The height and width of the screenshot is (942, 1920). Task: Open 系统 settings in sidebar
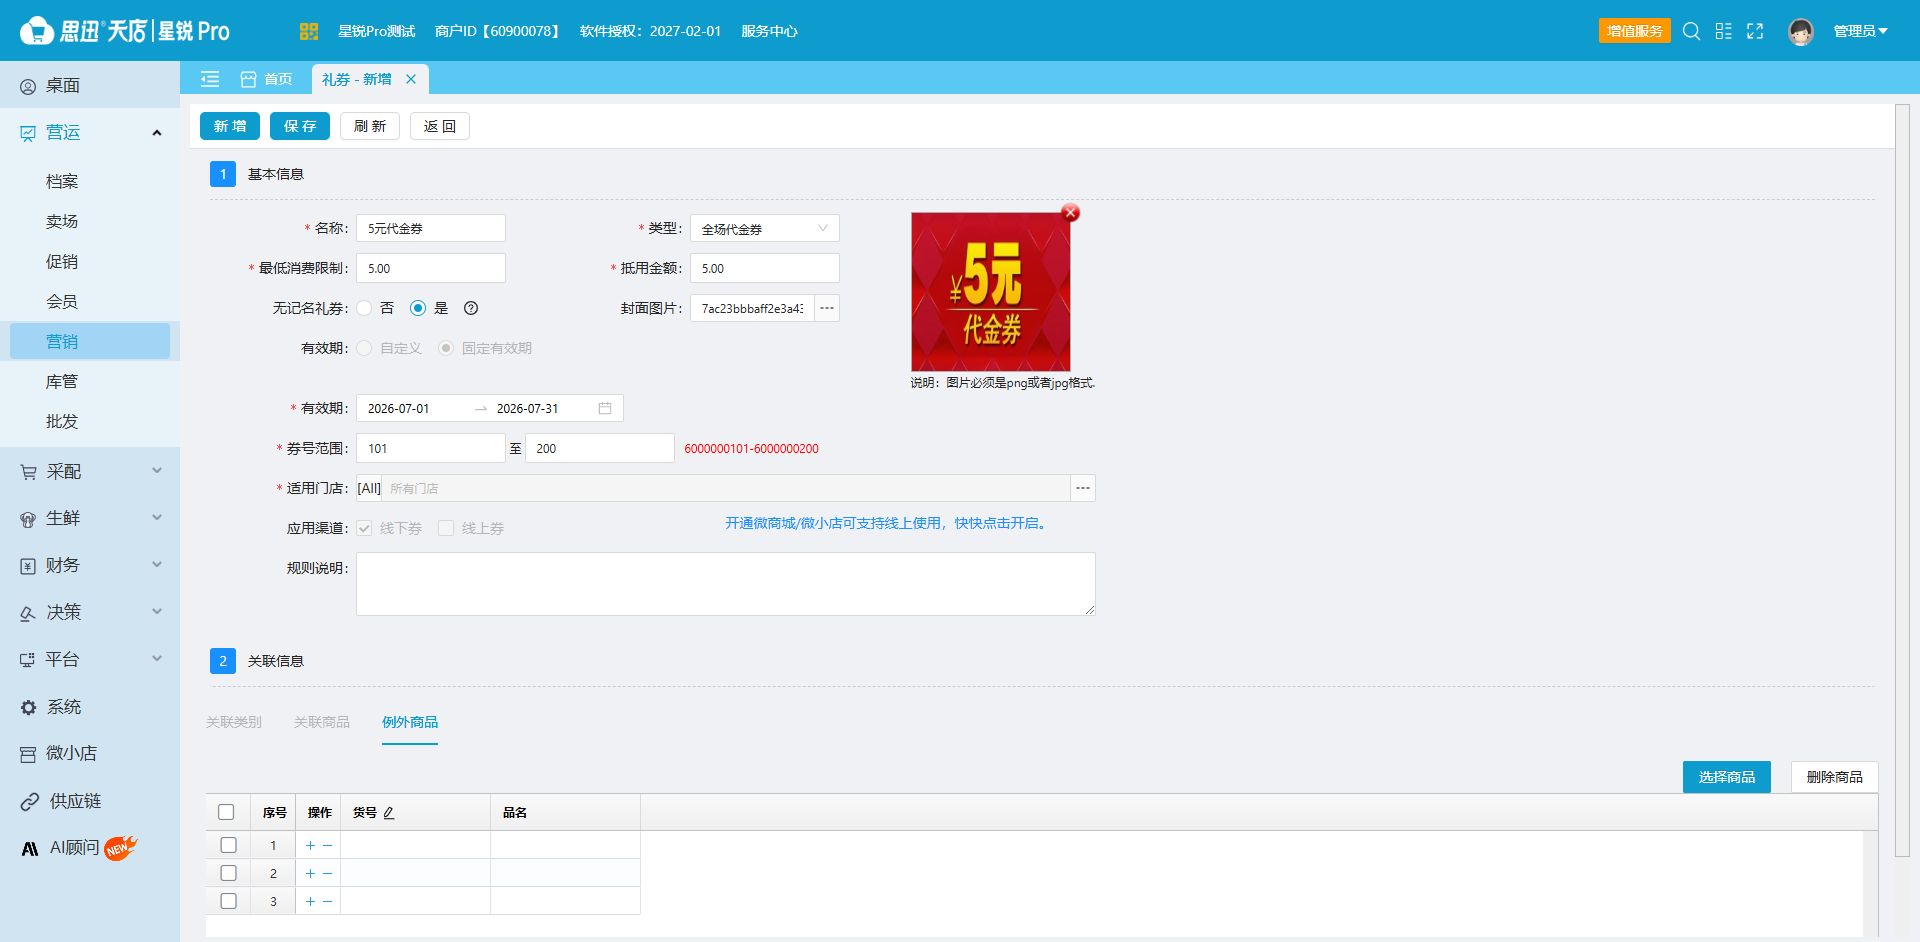pyautogui.click(x=90, y=707)
